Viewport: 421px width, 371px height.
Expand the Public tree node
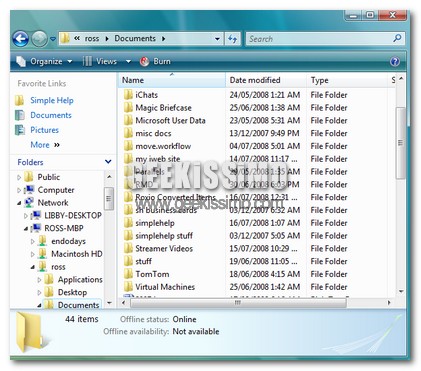coord(19,177)
